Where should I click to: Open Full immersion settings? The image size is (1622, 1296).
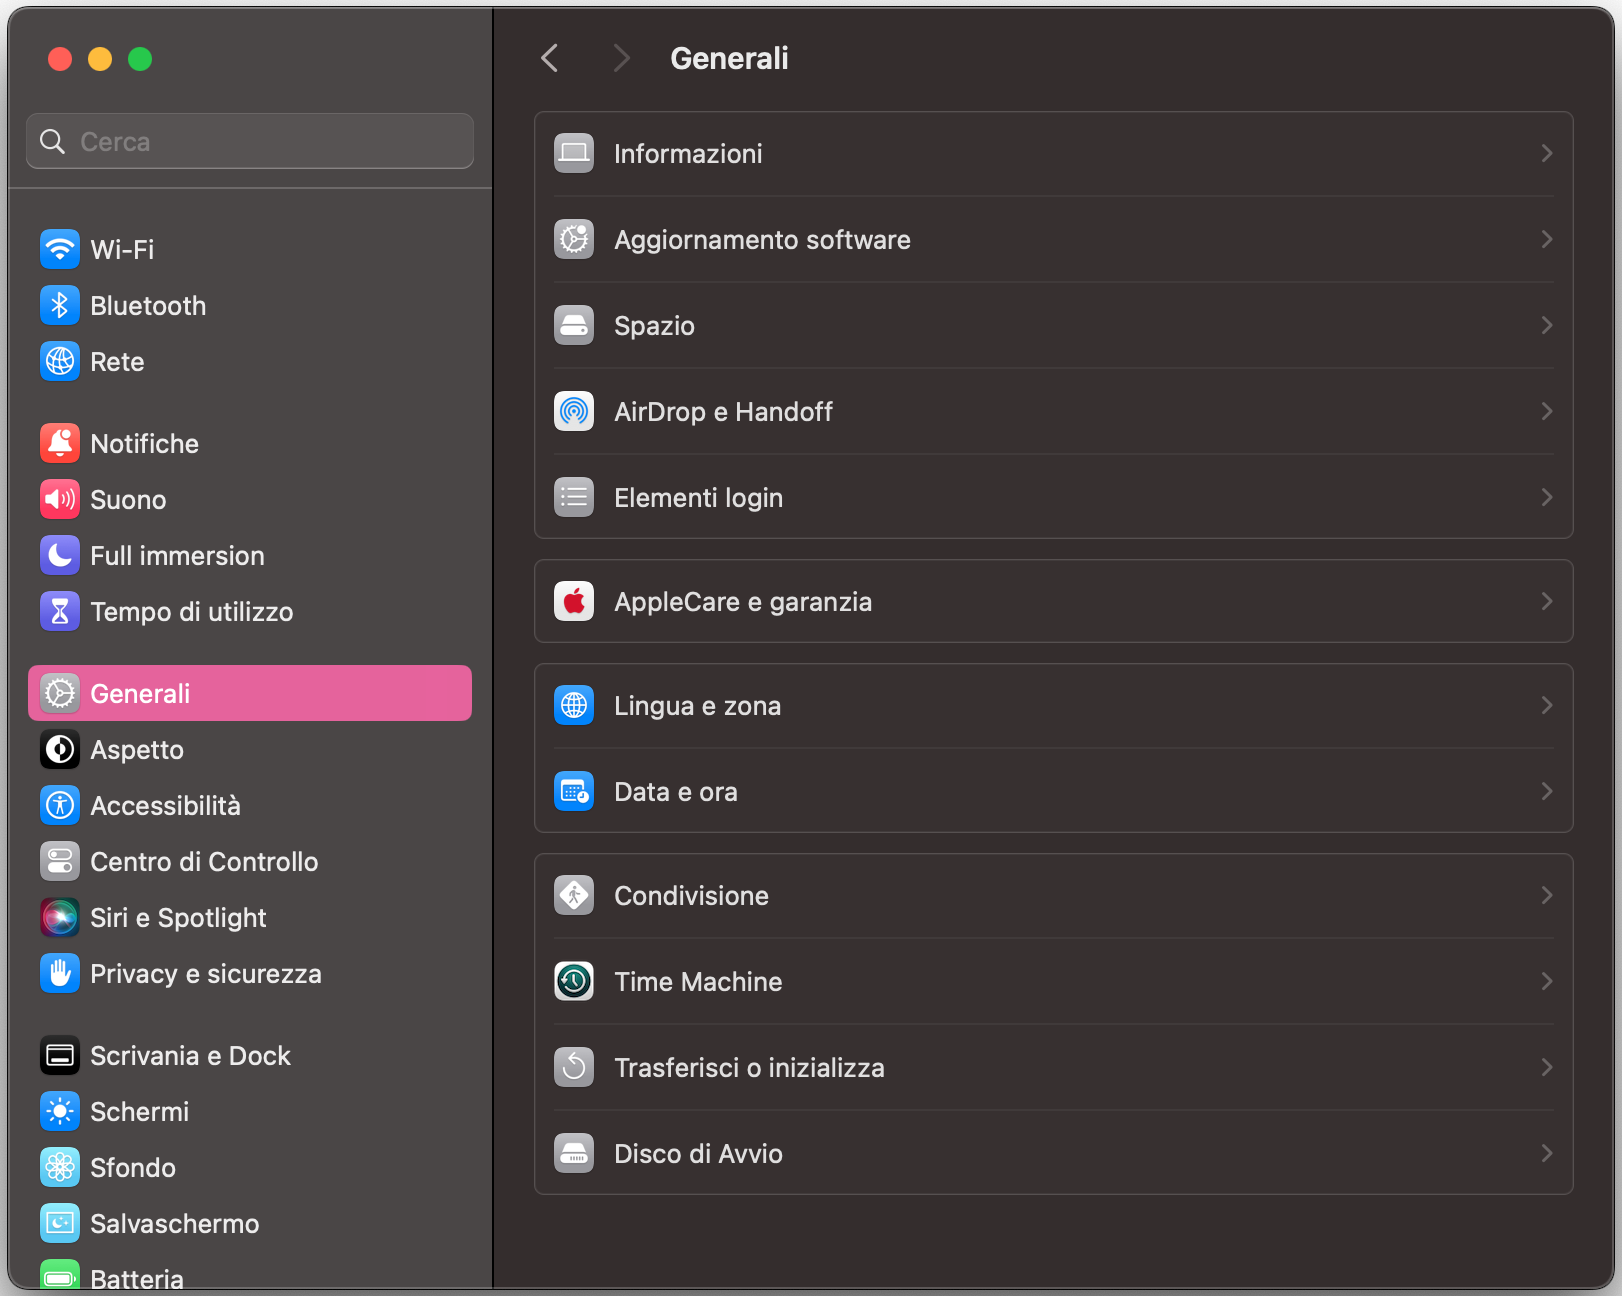(176, 555)
